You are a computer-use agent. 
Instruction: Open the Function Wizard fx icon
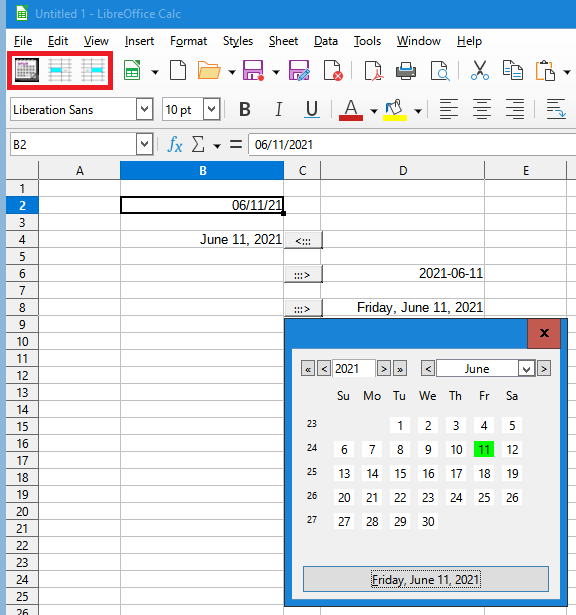(x=174, y=145)
